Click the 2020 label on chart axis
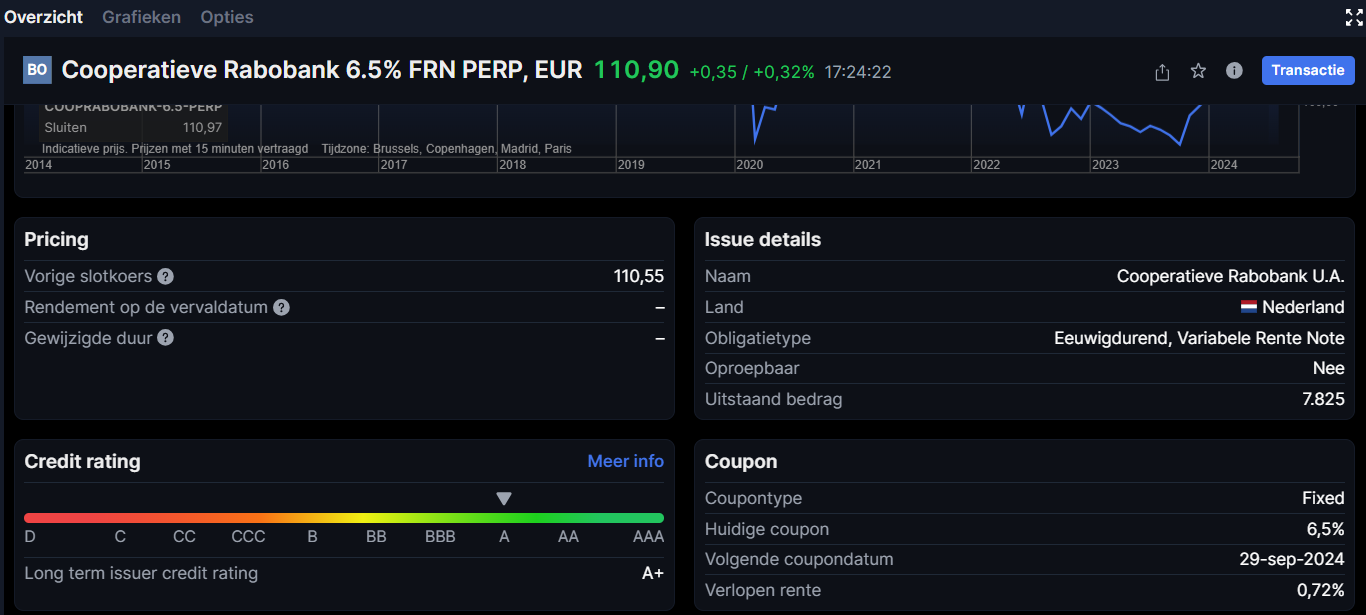 (749, 165)
